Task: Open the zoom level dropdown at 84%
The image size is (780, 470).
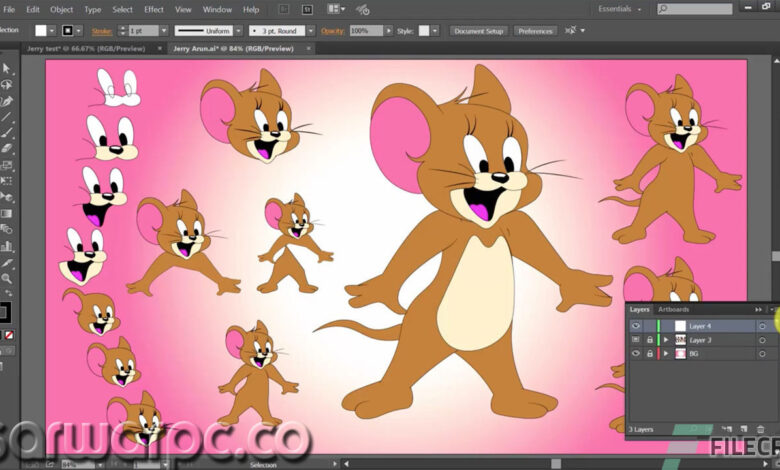Action: (x=101, y=465)
